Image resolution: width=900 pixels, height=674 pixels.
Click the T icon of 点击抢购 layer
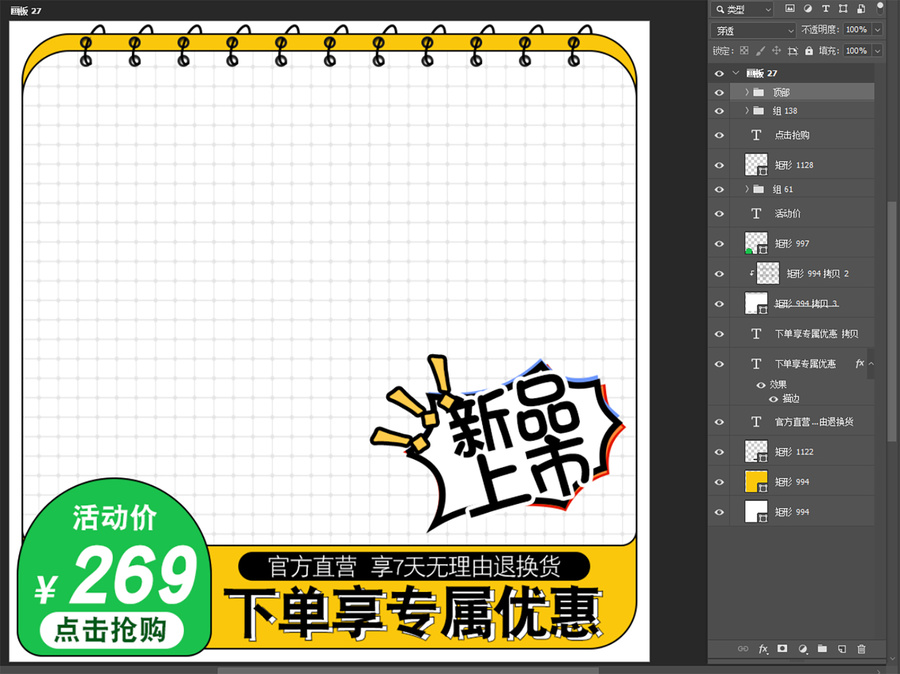coord(756,135)
